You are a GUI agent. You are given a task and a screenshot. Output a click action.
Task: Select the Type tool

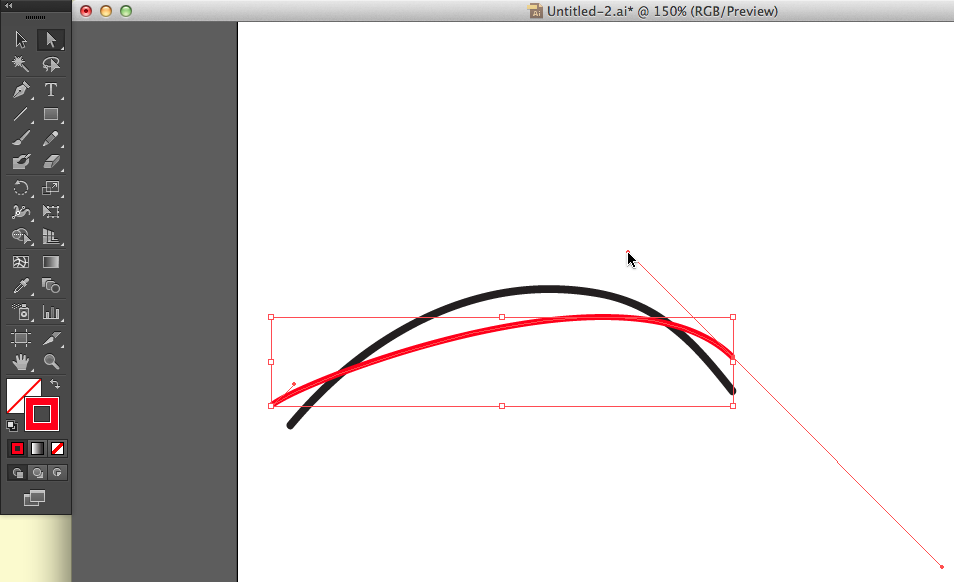pyautogui.click(x=50, y=90)
